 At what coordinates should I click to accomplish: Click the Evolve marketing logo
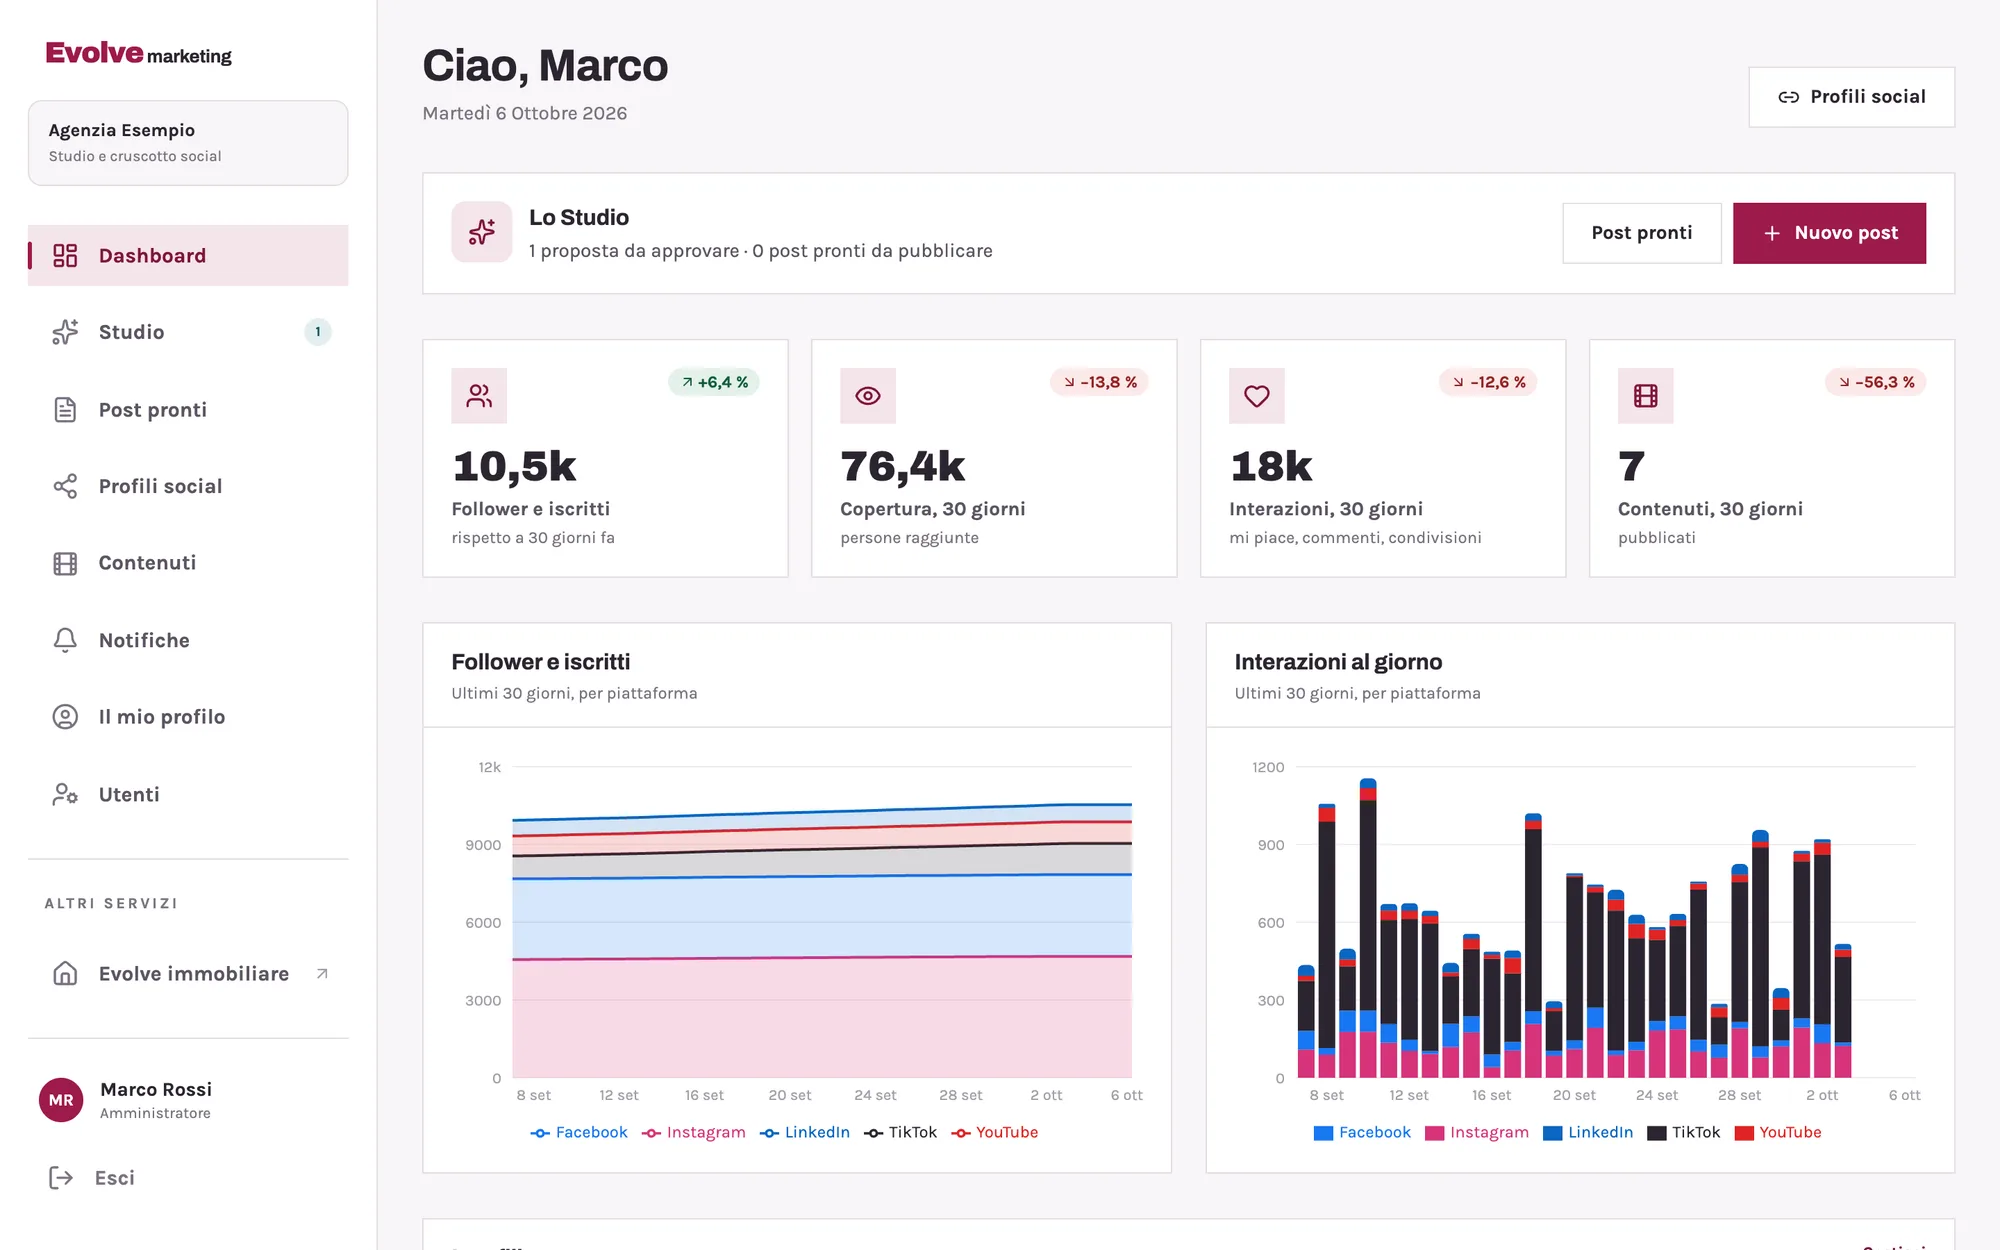click(x=138, y=53)
